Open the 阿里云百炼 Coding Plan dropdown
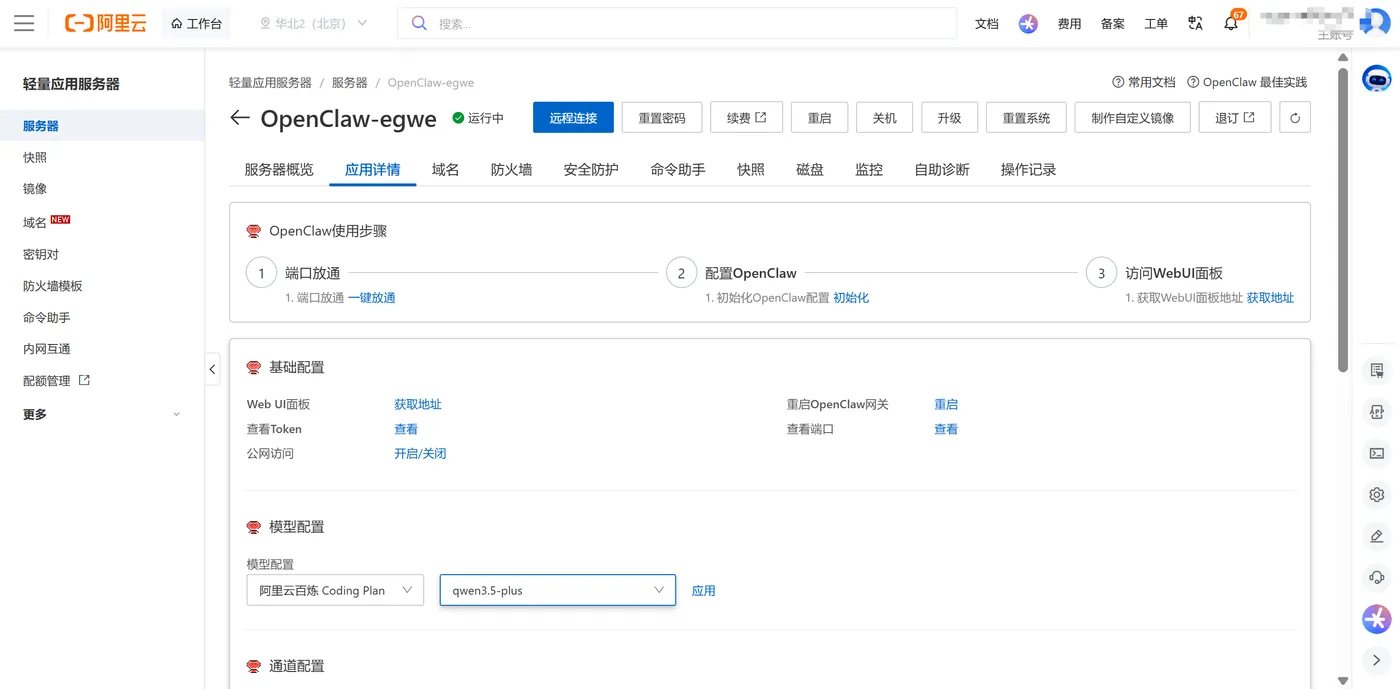 click(x=335, y=590)
